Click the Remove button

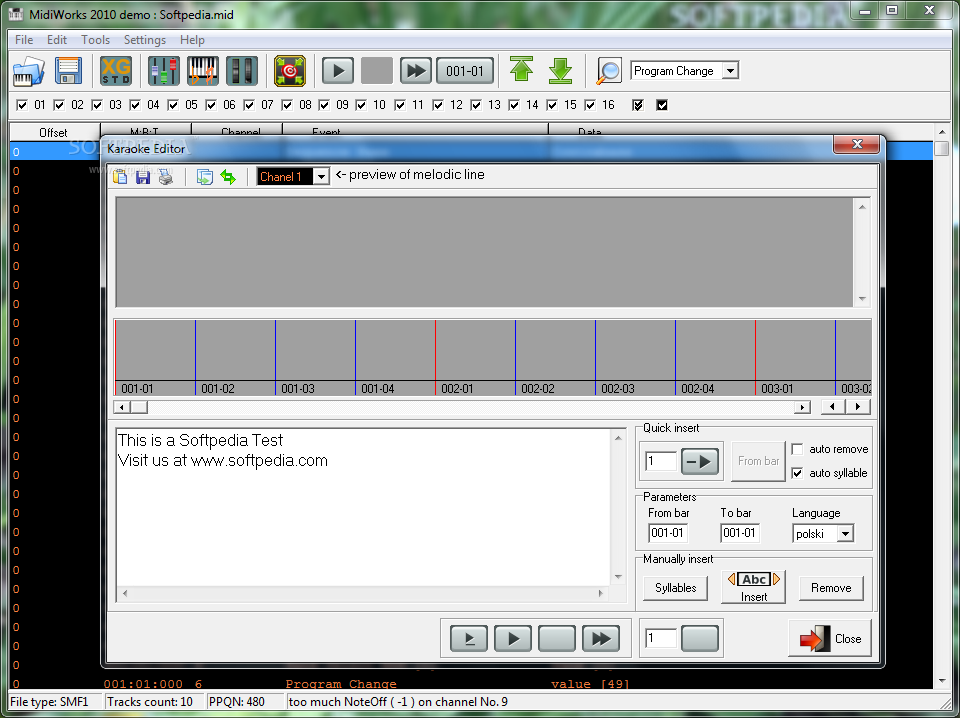831,588
